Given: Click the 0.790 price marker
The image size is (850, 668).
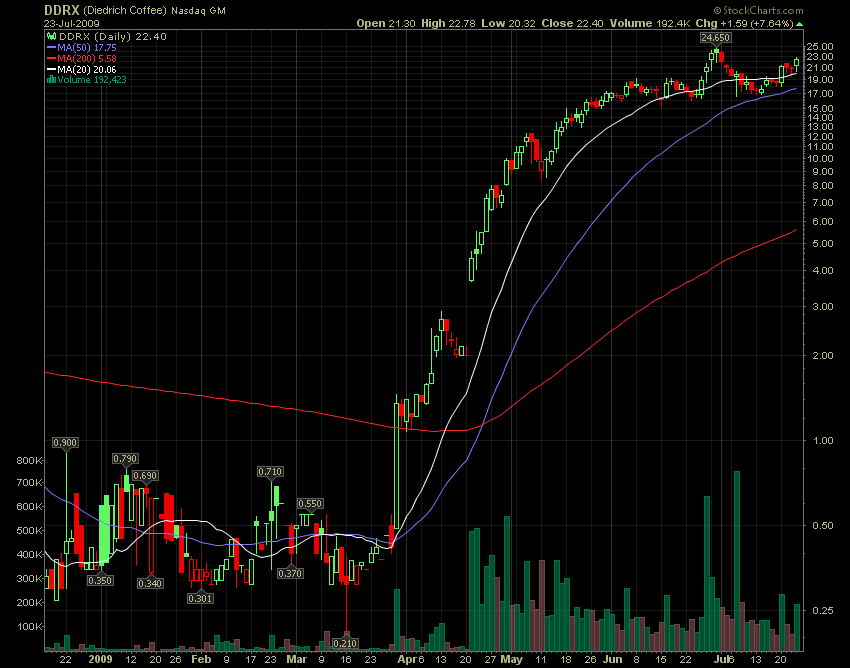Looking at the screenshot, I should coord(125,459).
